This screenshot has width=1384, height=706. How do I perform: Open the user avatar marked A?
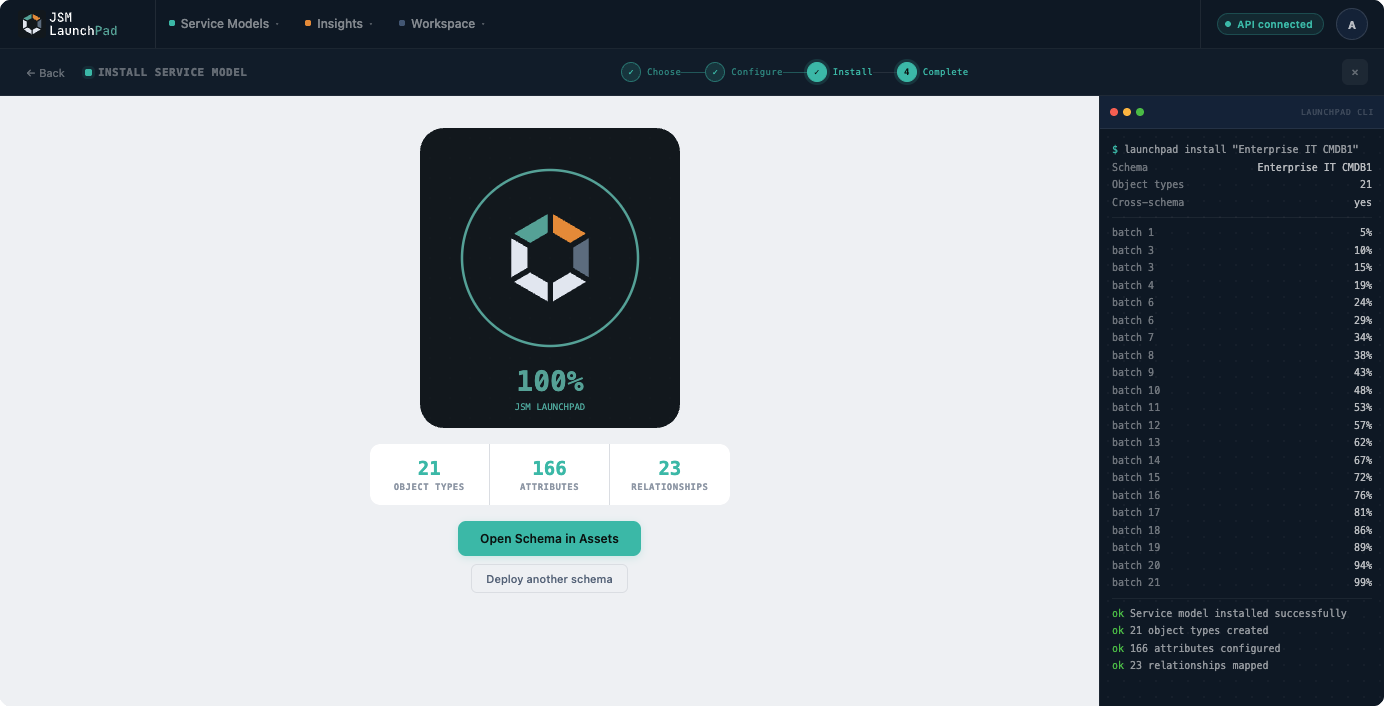[x=1352, y=24]
